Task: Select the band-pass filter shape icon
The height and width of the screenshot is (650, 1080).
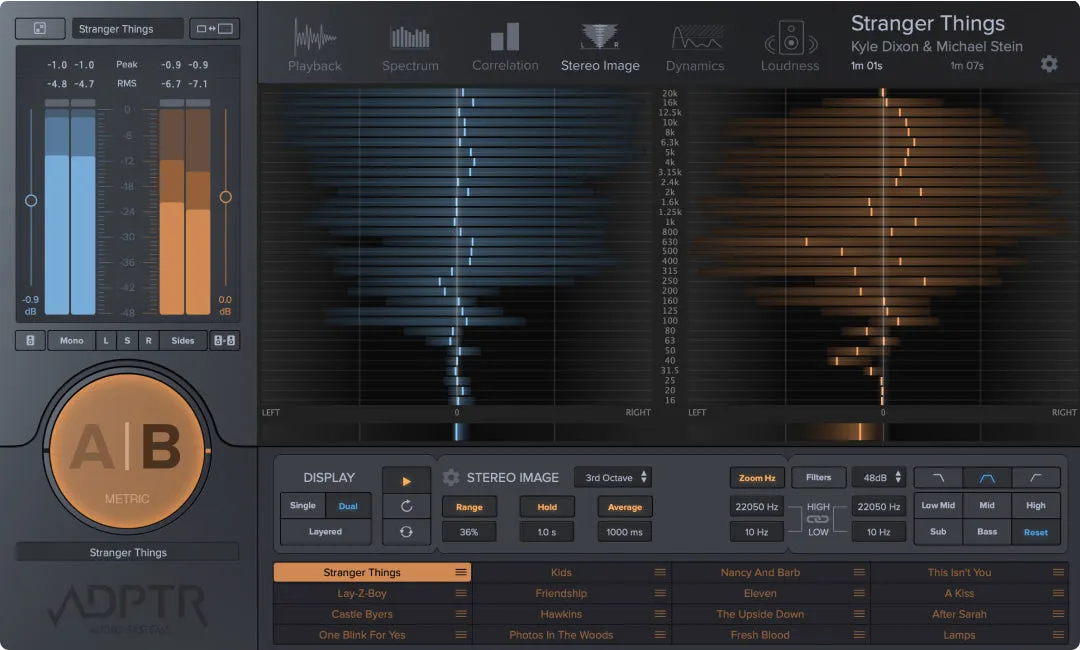Action: (987, 477)
